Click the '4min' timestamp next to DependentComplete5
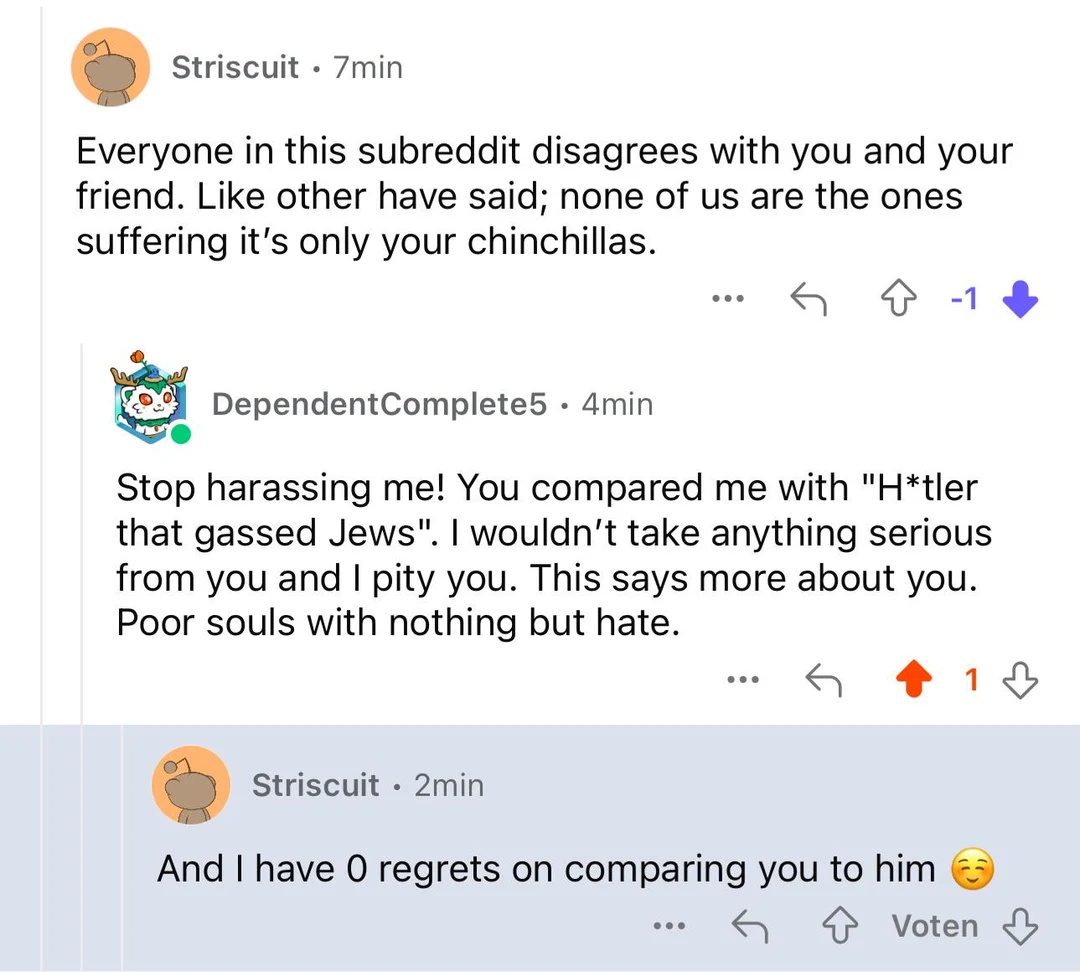Viewport: 1080px width, 972px height. [617, 404]
